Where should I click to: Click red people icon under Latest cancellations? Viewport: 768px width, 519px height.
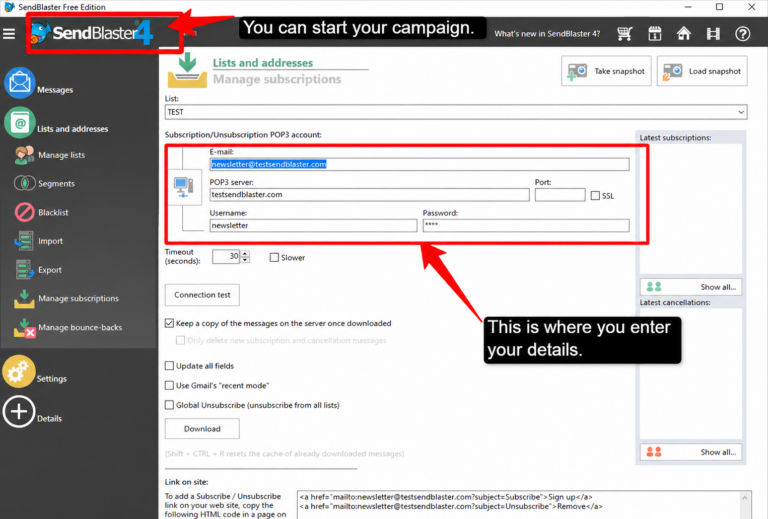tap(654, 452)
